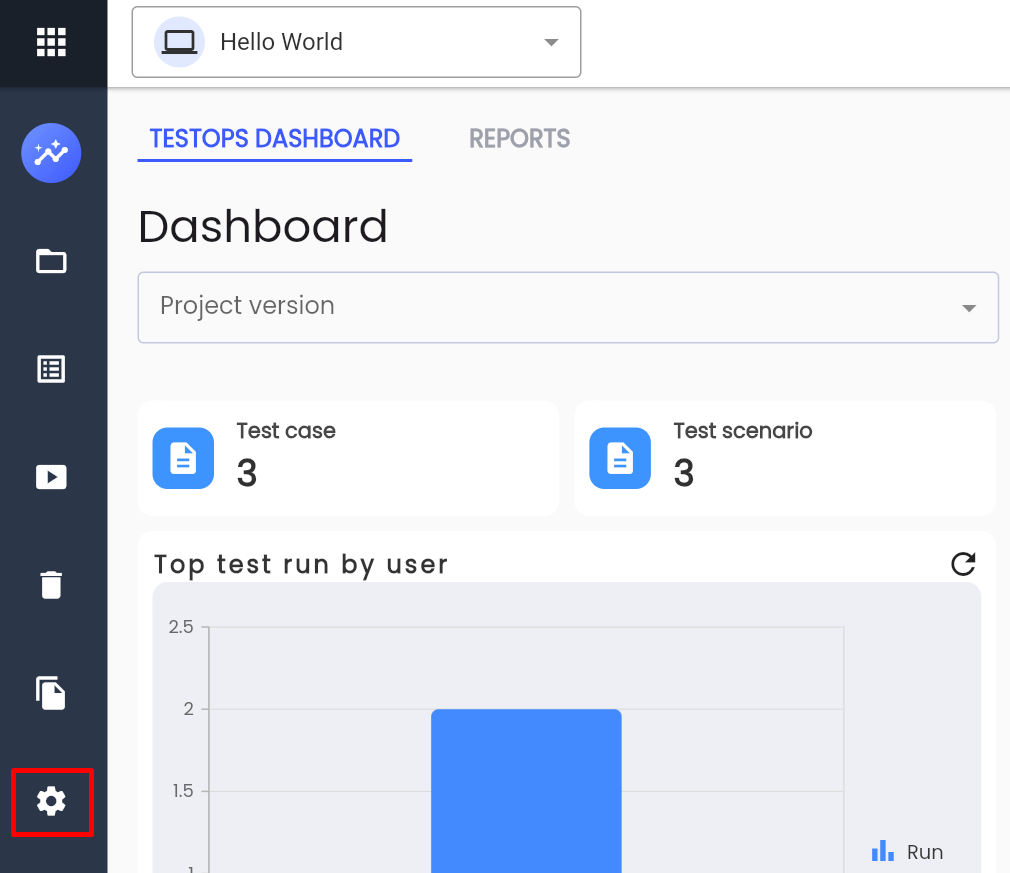The width and height of the screenshot is (1010, 873).
Task: Click the Test scenario document icon
Action: click(x=620, y=458)
